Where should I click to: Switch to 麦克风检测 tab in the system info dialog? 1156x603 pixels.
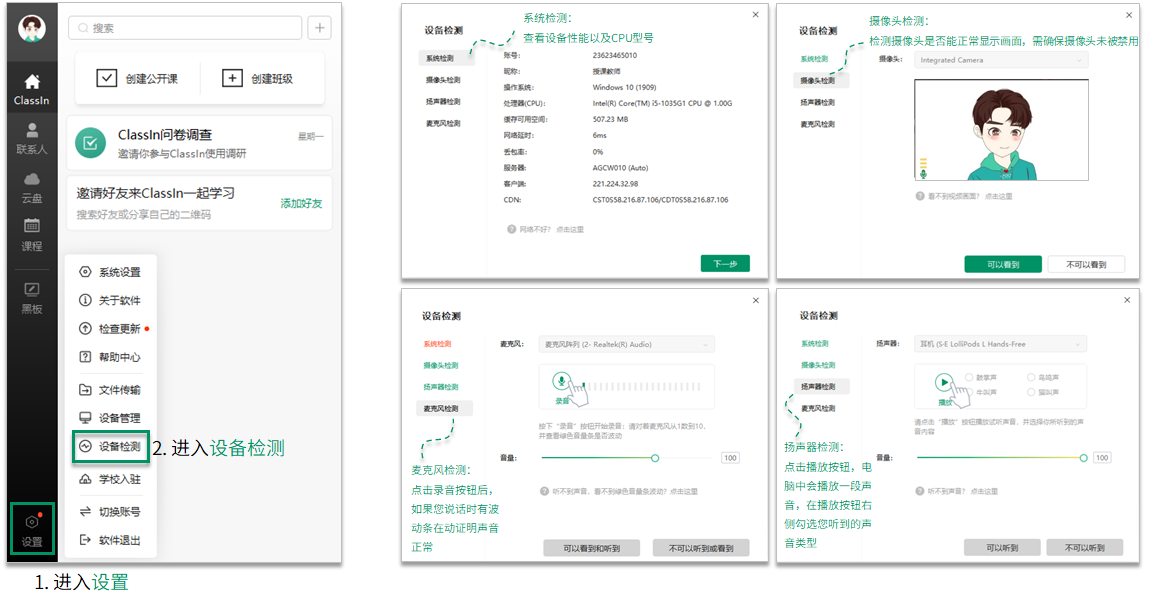pyautogui.click(x=443, y=123)
